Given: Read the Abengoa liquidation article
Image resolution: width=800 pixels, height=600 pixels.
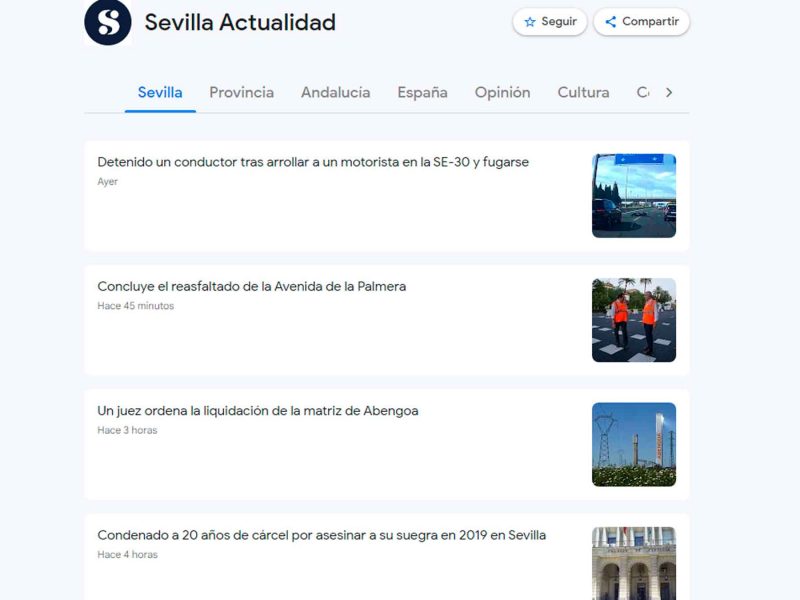Looking at the screenshot, I should [x=258, y=411].
